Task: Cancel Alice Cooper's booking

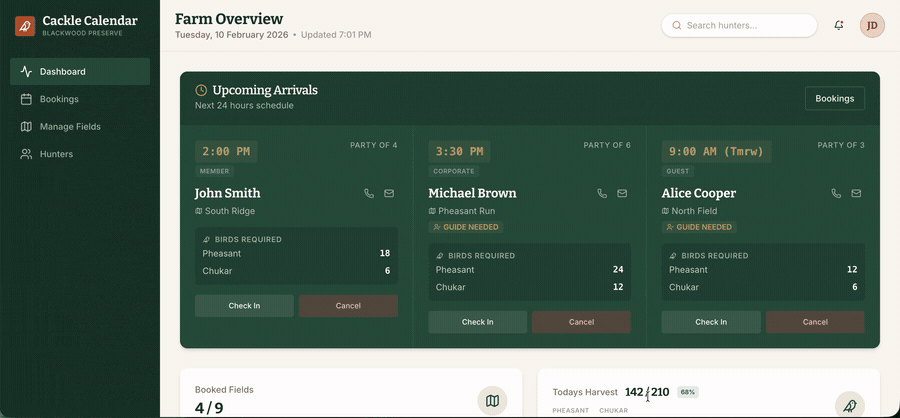Action: [815, 322]
